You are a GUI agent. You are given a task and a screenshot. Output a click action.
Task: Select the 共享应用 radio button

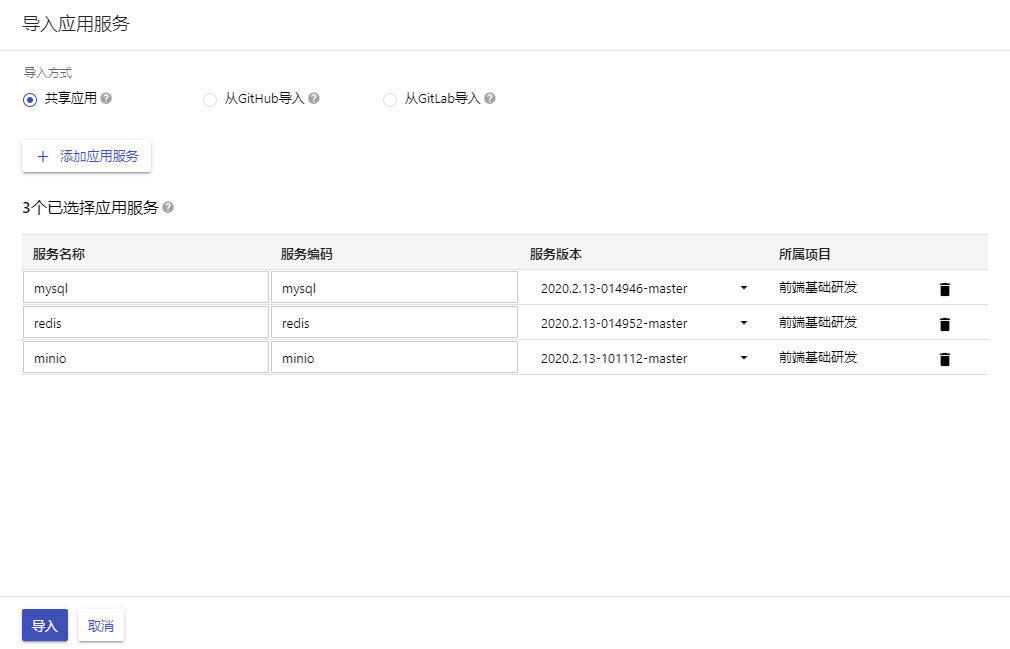click(30, 100)
